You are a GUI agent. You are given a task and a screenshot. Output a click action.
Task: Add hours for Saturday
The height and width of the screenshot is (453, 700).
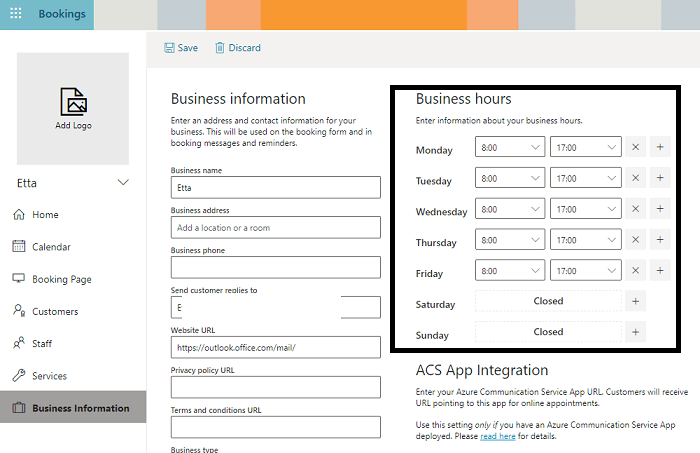[636, 301]
